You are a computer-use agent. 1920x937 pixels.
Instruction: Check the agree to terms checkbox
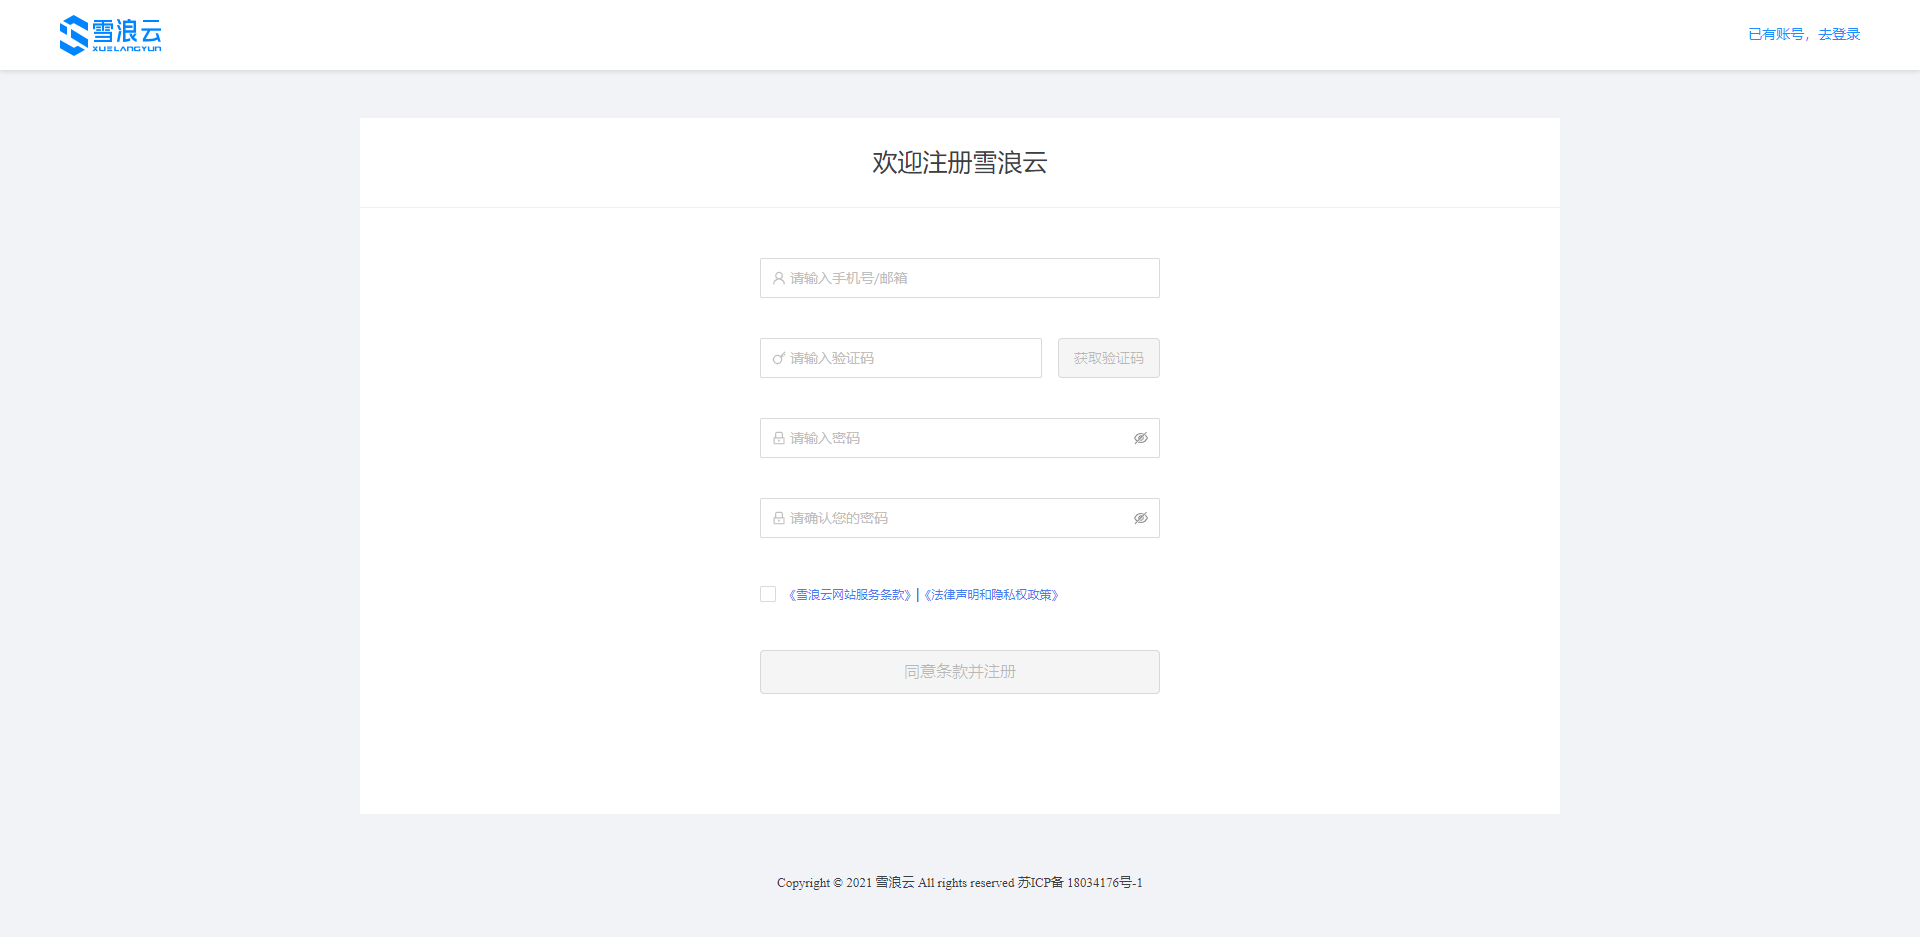pyautogui.click(x=768, y=594)
